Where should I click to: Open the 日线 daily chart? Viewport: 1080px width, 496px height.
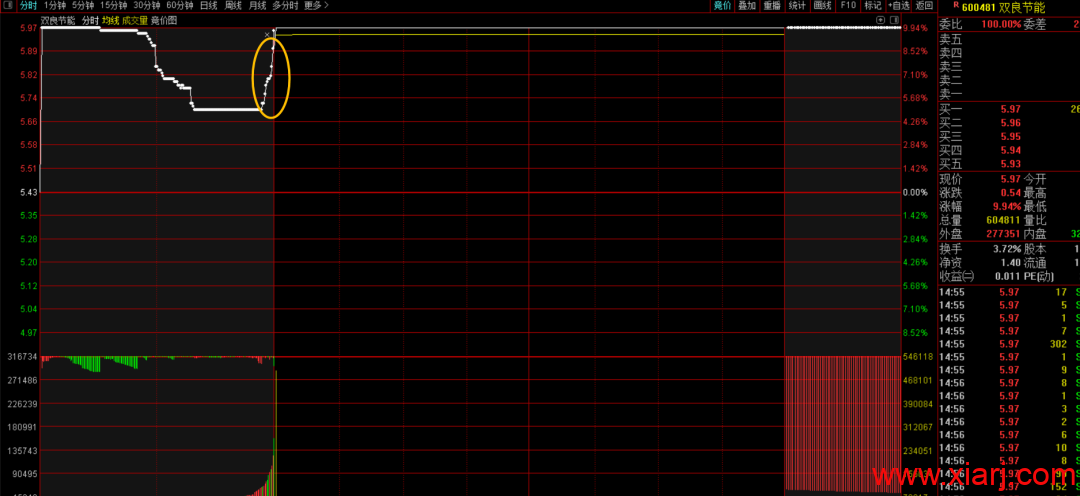[x=209, y=6]
